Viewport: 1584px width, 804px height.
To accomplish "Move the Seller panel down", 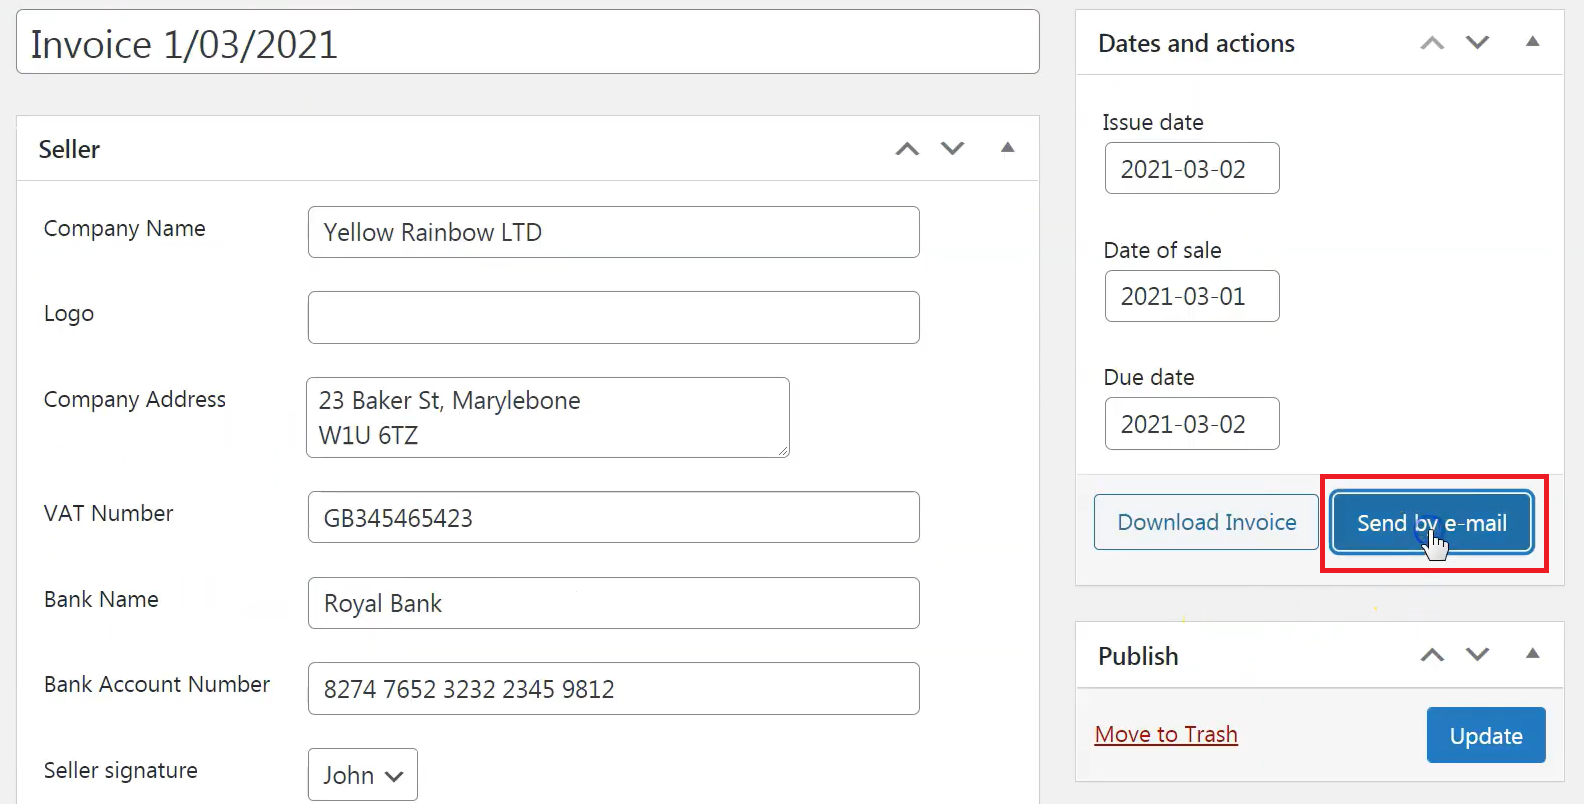I will tap(953, 149).
